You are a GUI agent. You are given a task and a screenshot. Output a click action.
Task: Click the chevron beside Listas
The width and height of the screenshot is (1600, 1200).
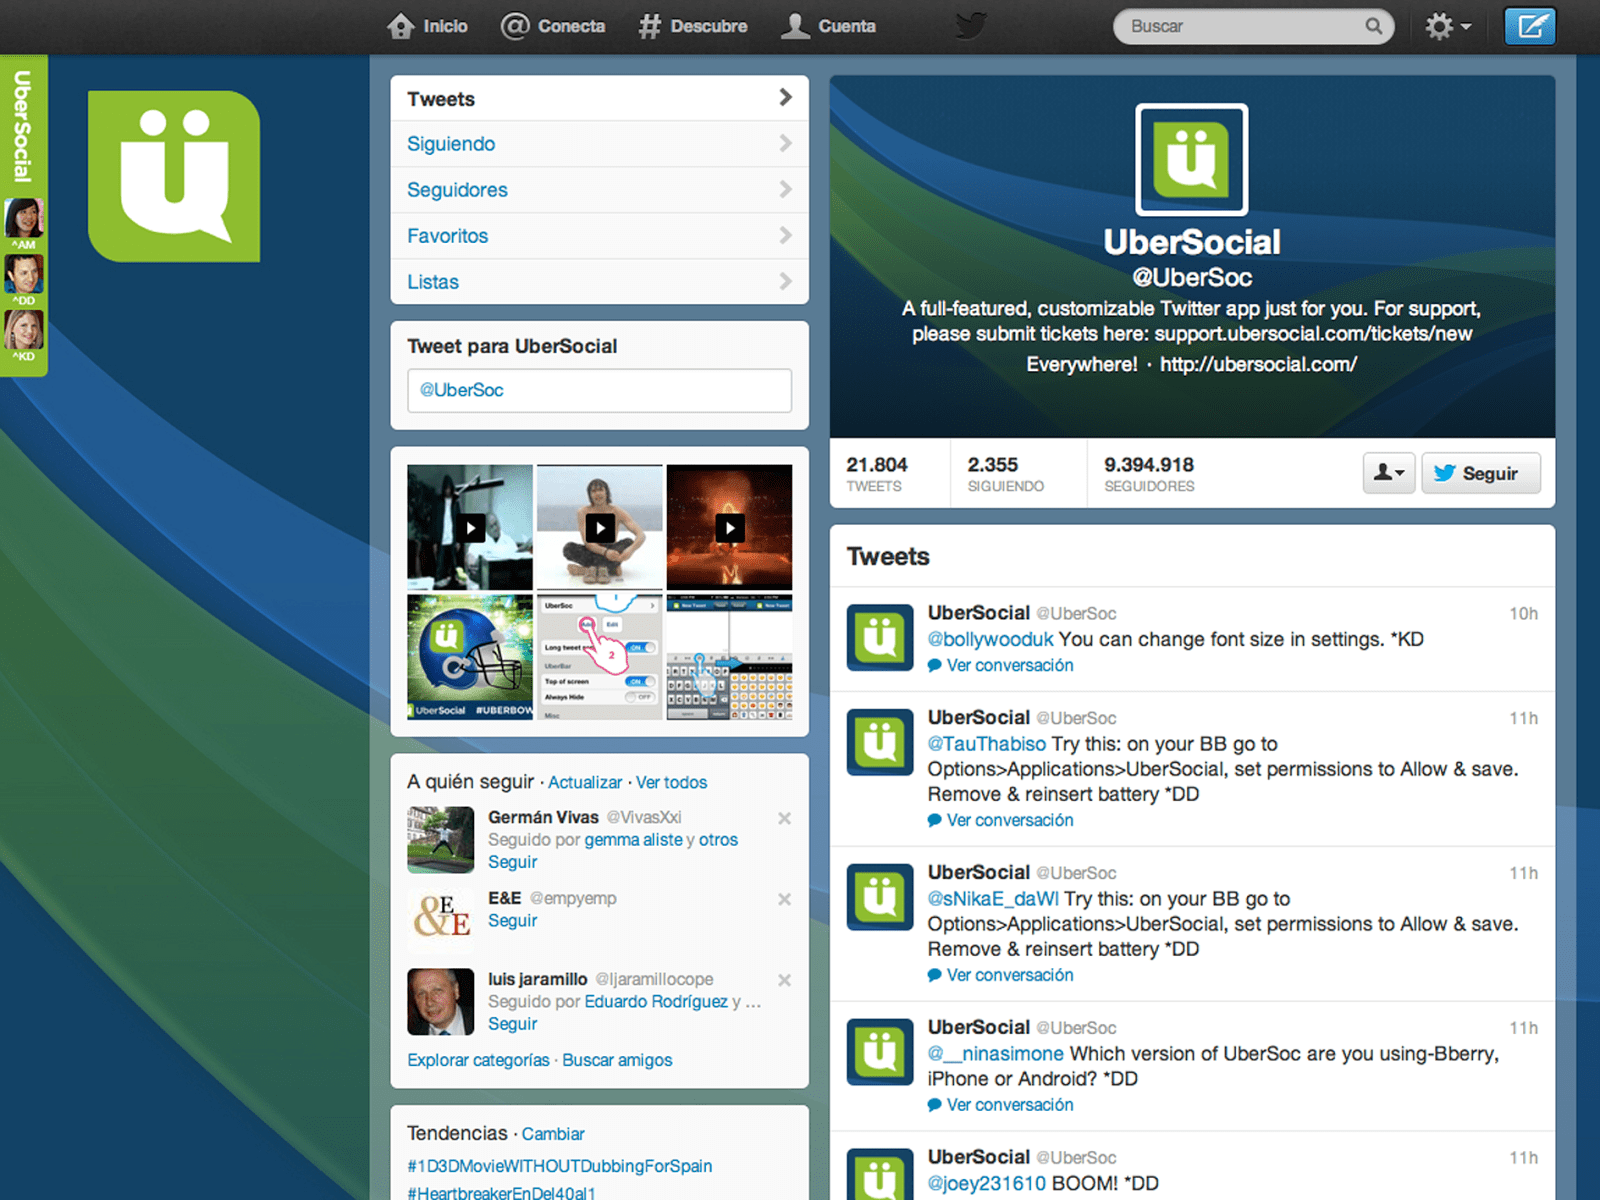tap(785, 281)
